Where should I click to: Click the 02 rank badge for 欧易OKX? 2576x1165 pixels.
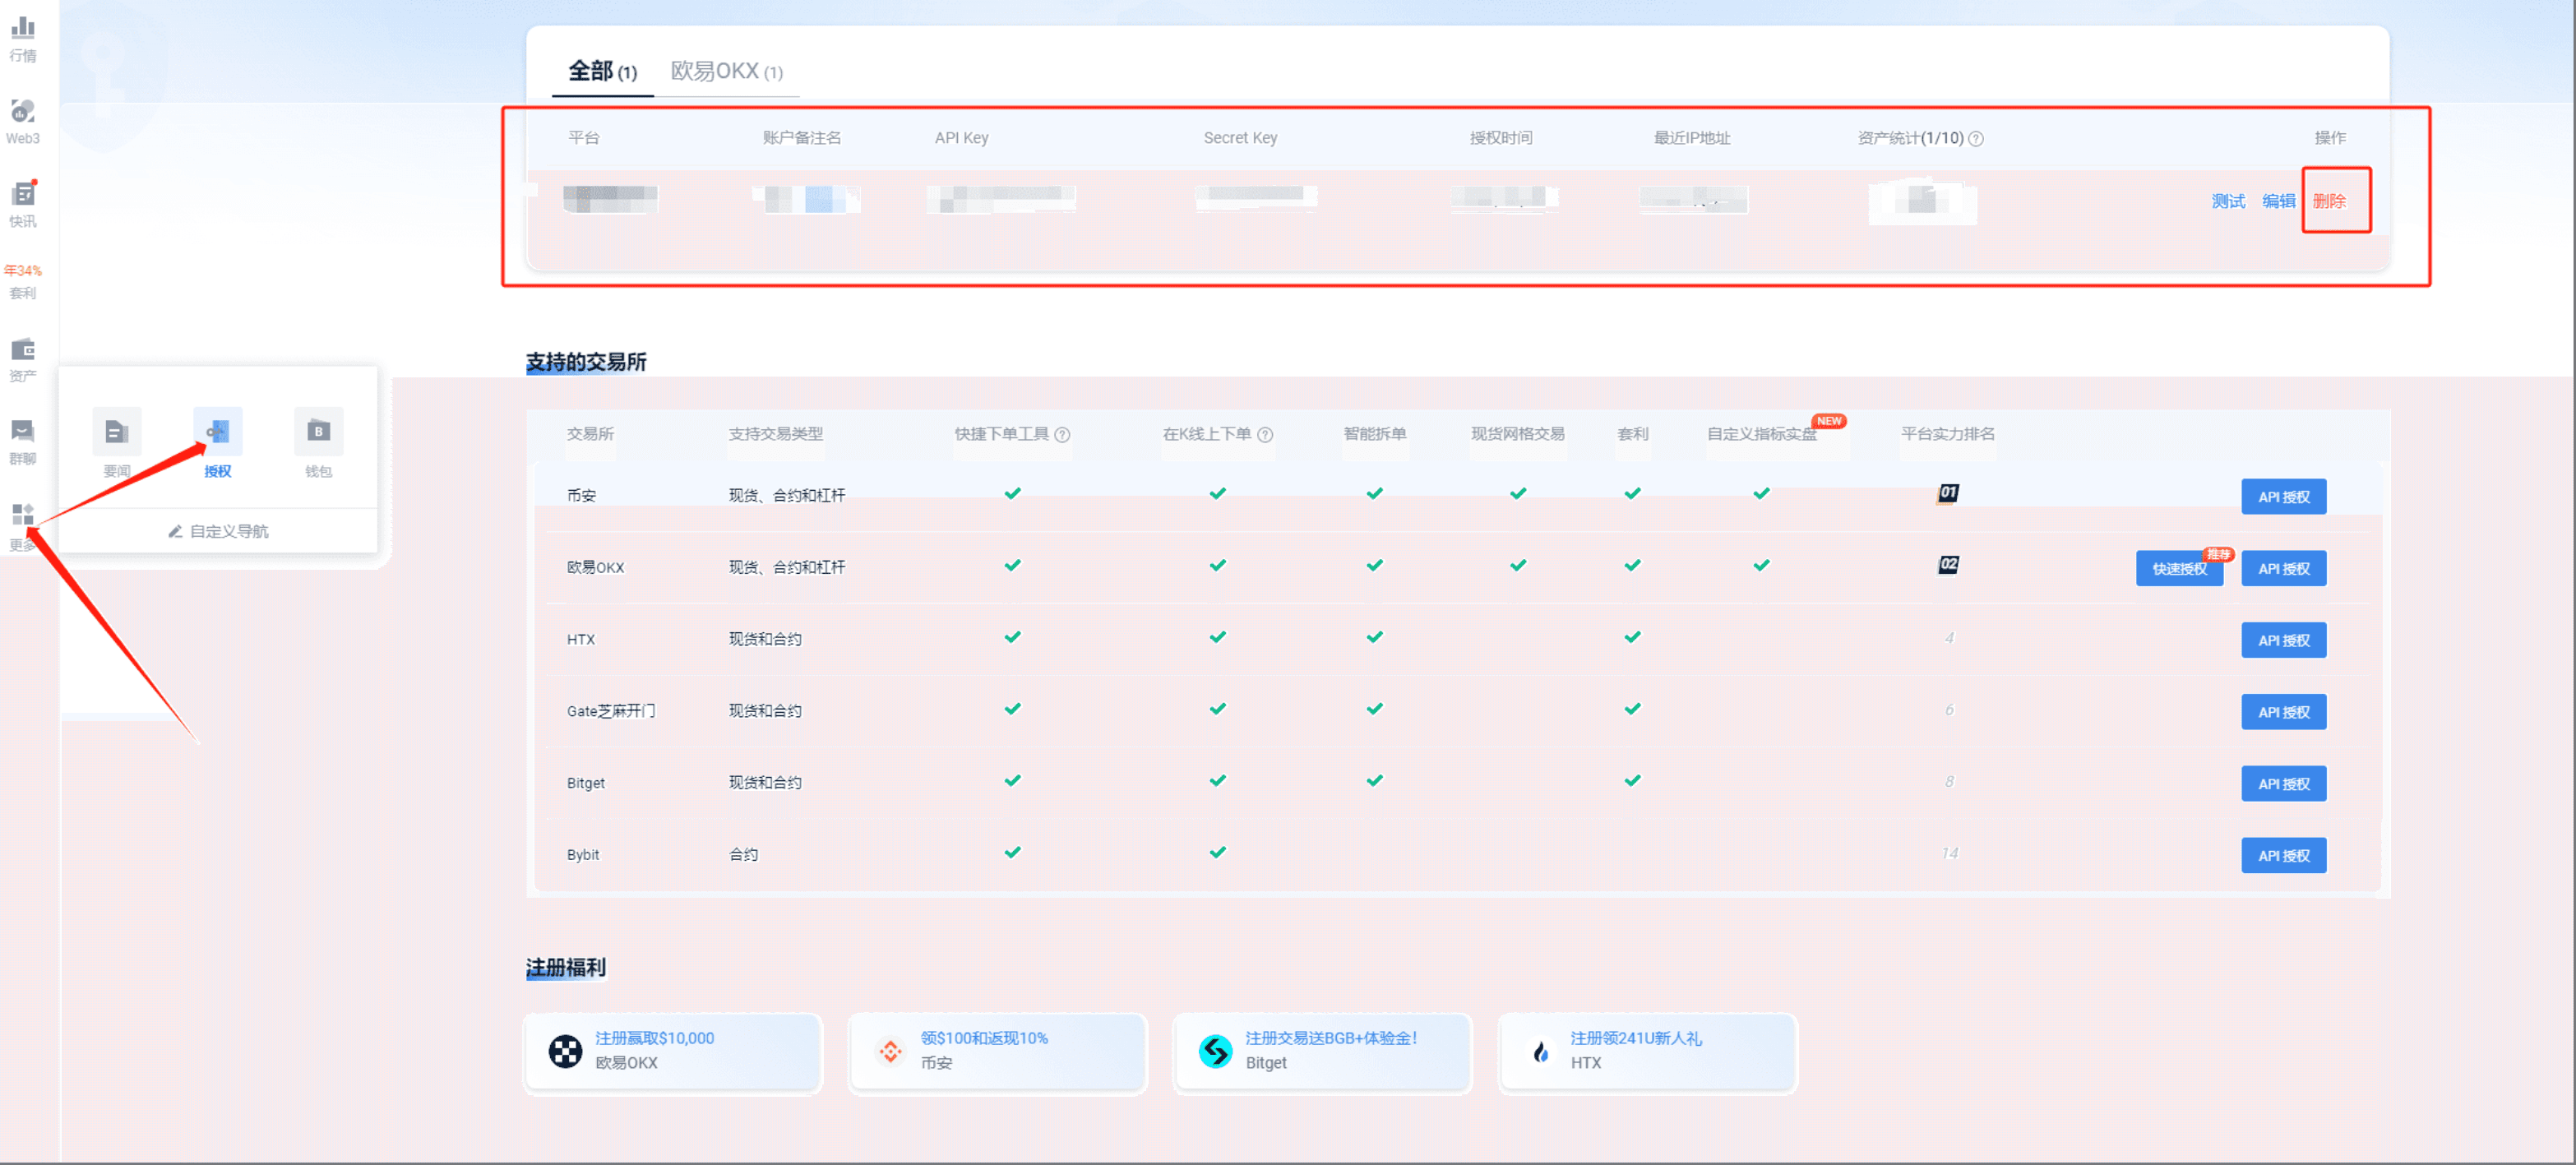(1948, 565)
